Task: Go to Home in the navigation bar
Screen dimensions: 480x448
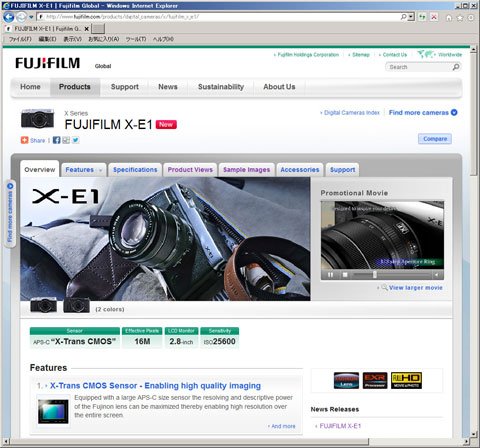Action: (30, 87)
